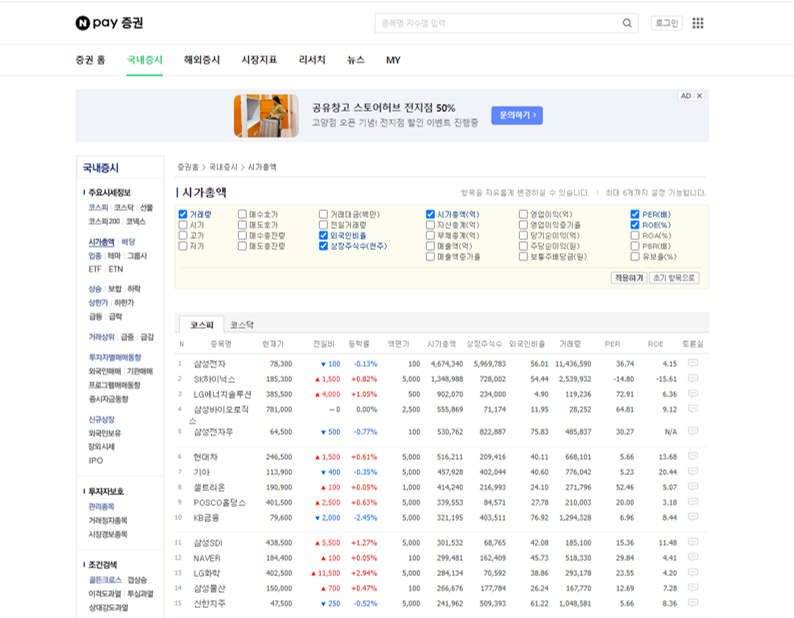Click the 적용하기 button
Image resolution: width=794 pixels, height=618 pixels.
(x=628, y=278)
